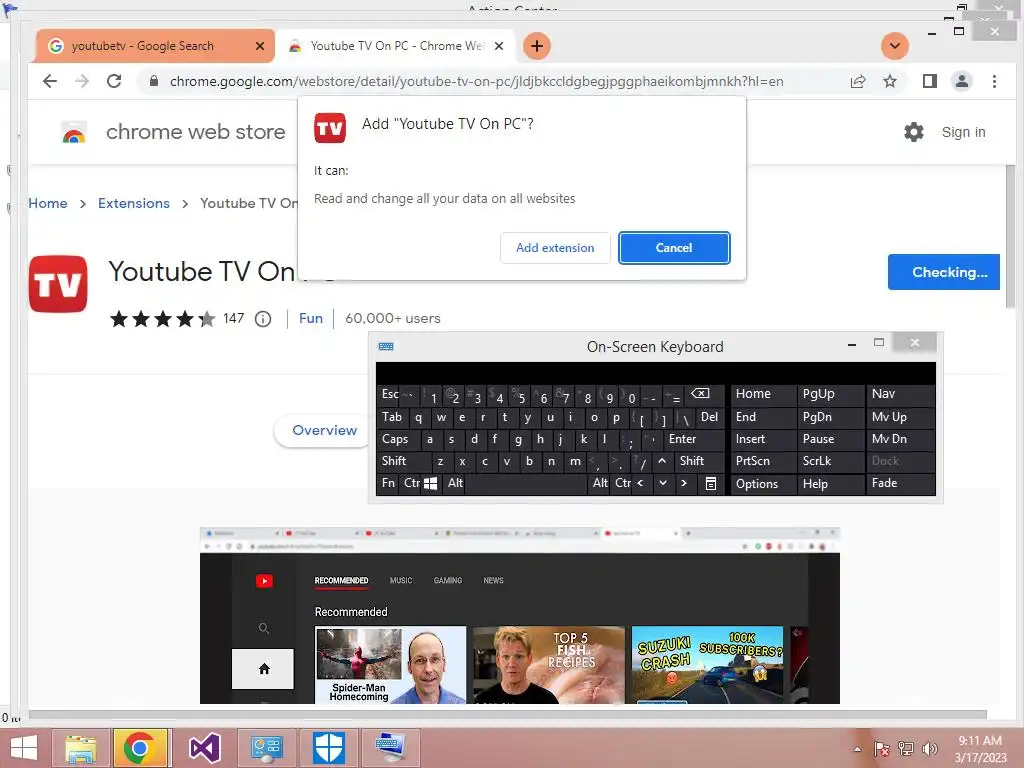The height and width of the screenshot is (768, 1024).
Task: Open File Explorer from the taskbar
Action: tap(80, 748)
